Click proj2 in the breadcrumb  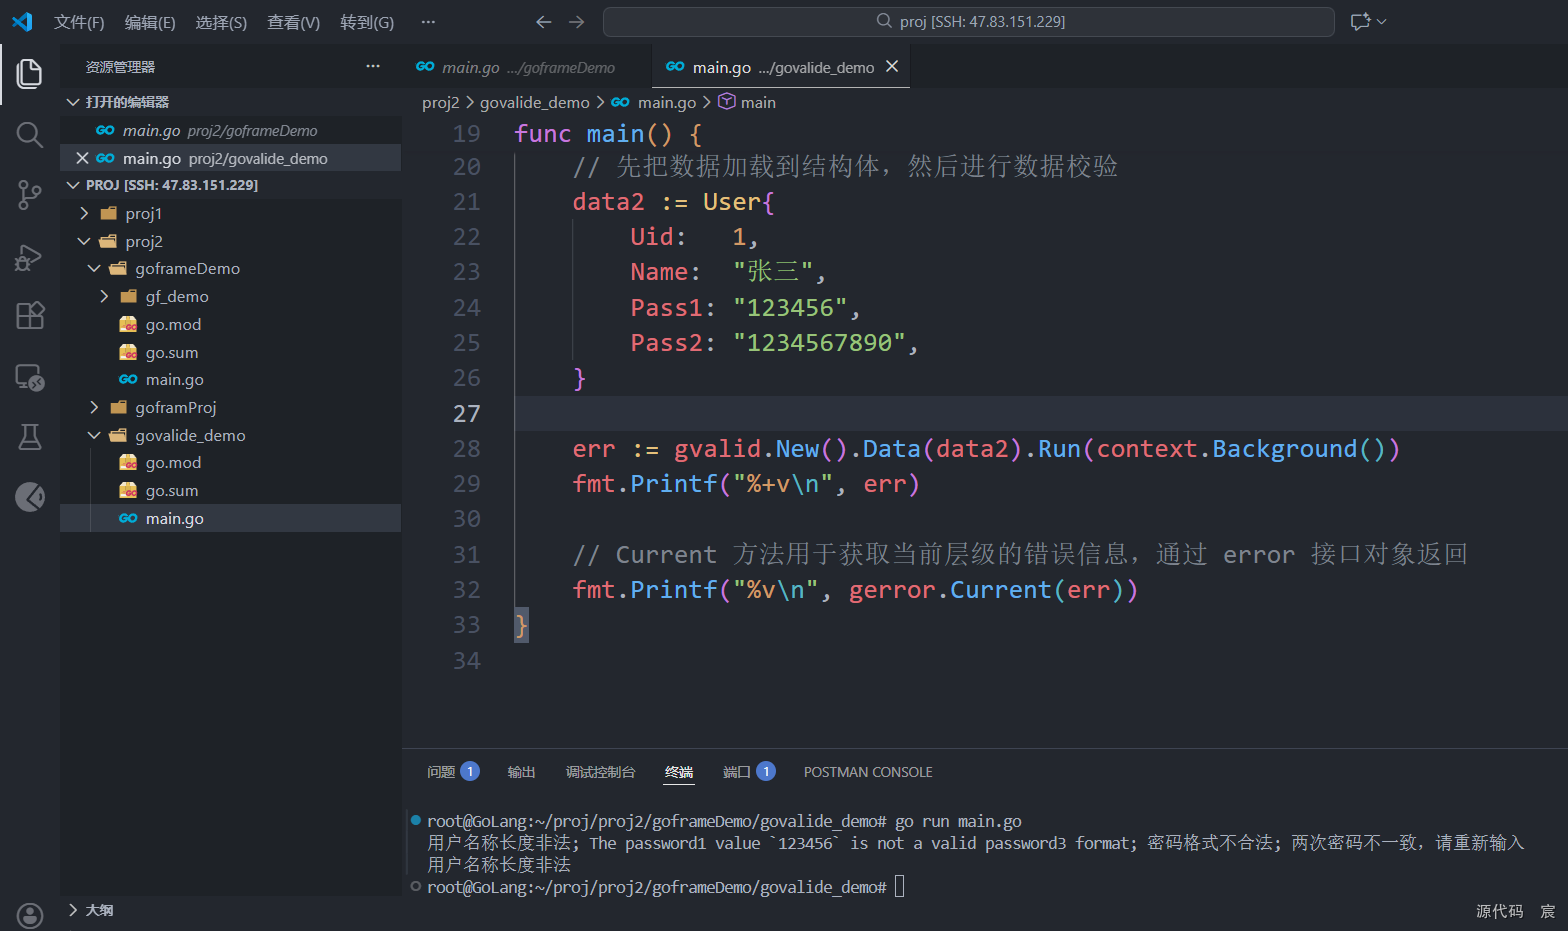(440, 102)
